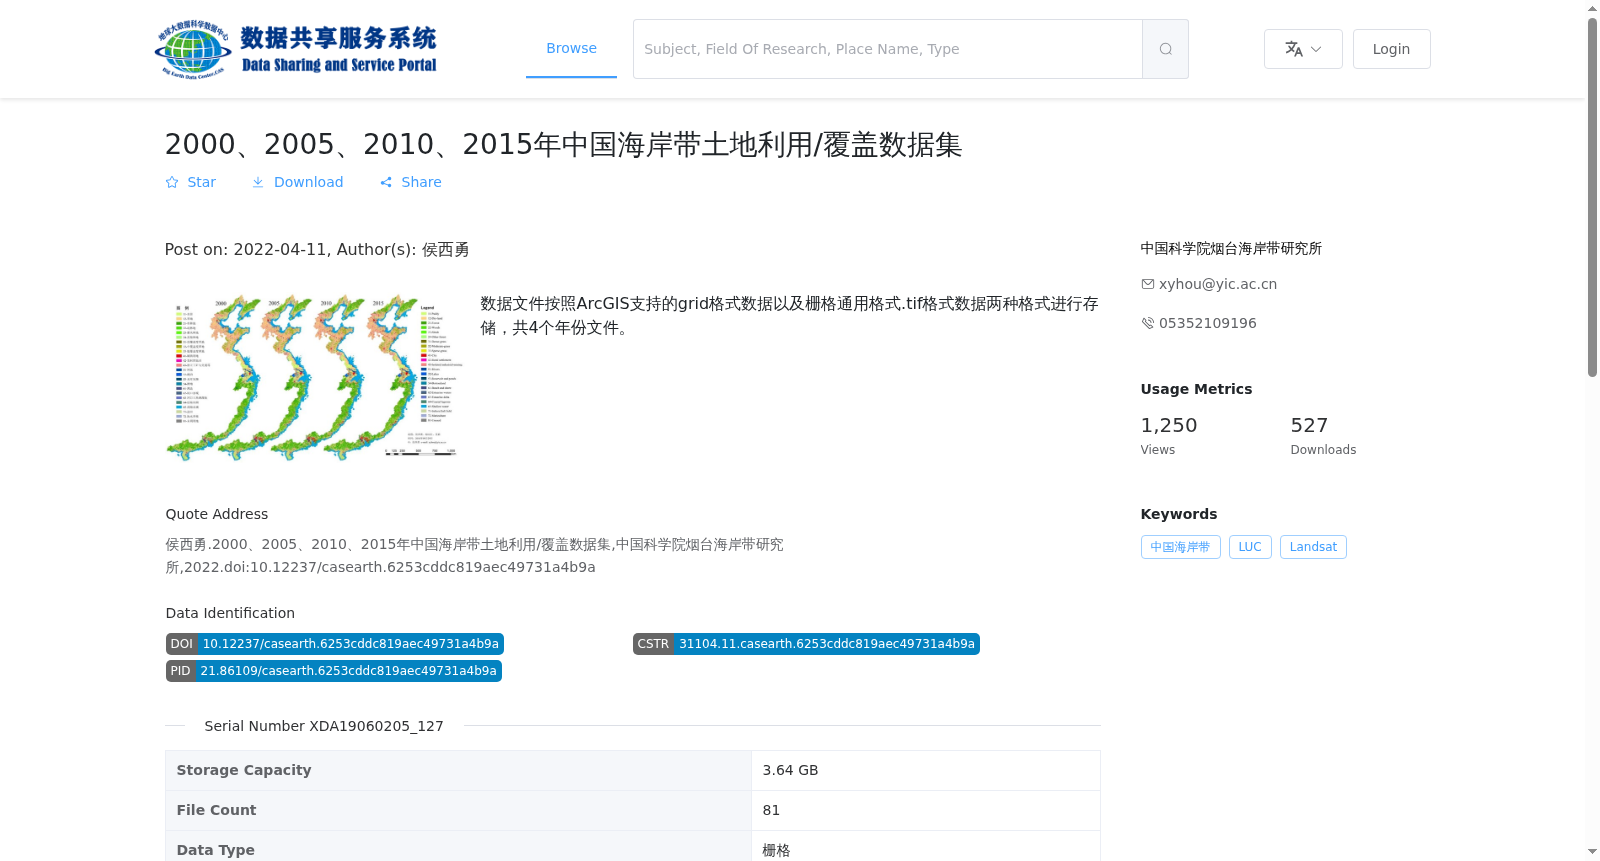Click the Login button
This screenshot has height=861, width=1600.
click(x=1391, y=49)
